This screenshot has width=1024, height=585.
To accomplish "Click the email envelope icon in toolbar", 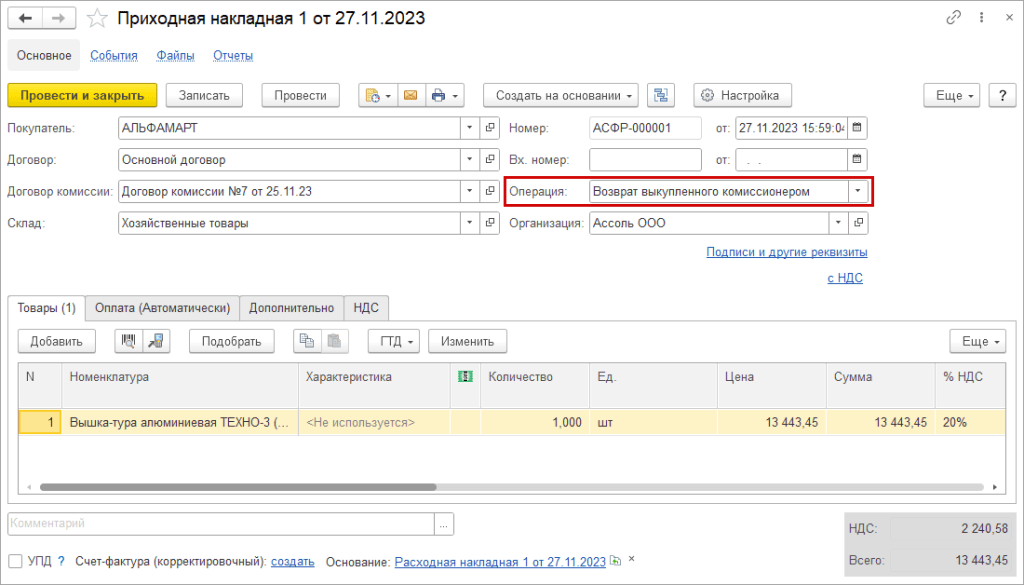I will pos(411,95).
